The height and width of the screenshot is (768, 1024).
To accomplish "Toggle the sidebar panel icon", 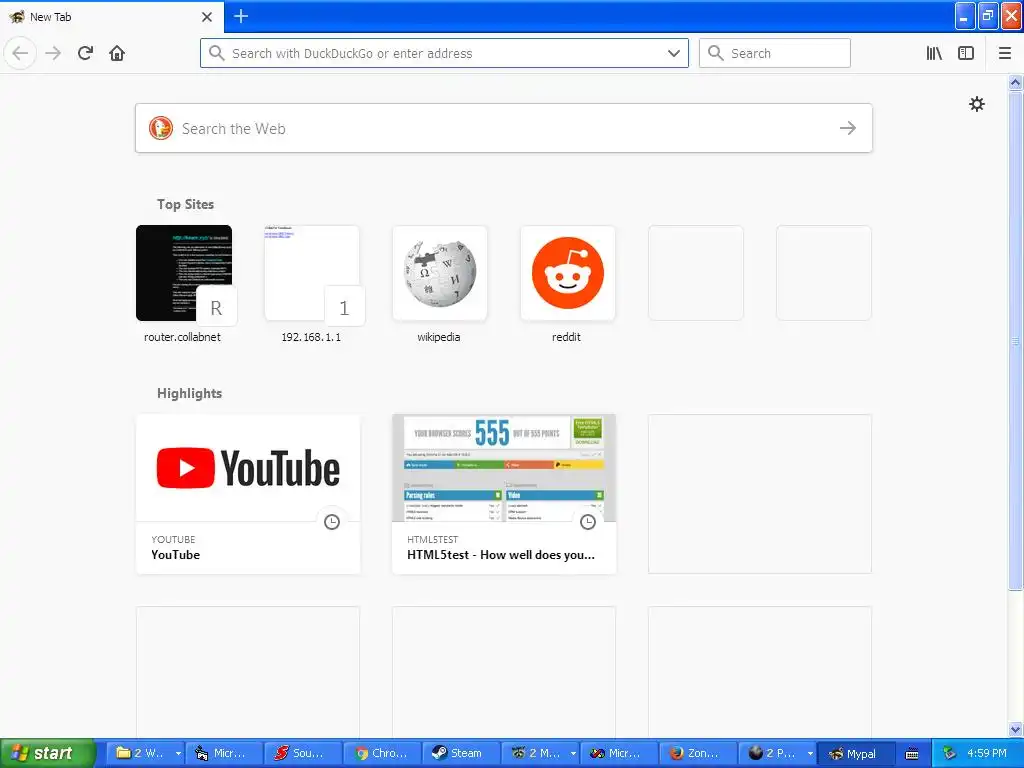I will [966, 53].
